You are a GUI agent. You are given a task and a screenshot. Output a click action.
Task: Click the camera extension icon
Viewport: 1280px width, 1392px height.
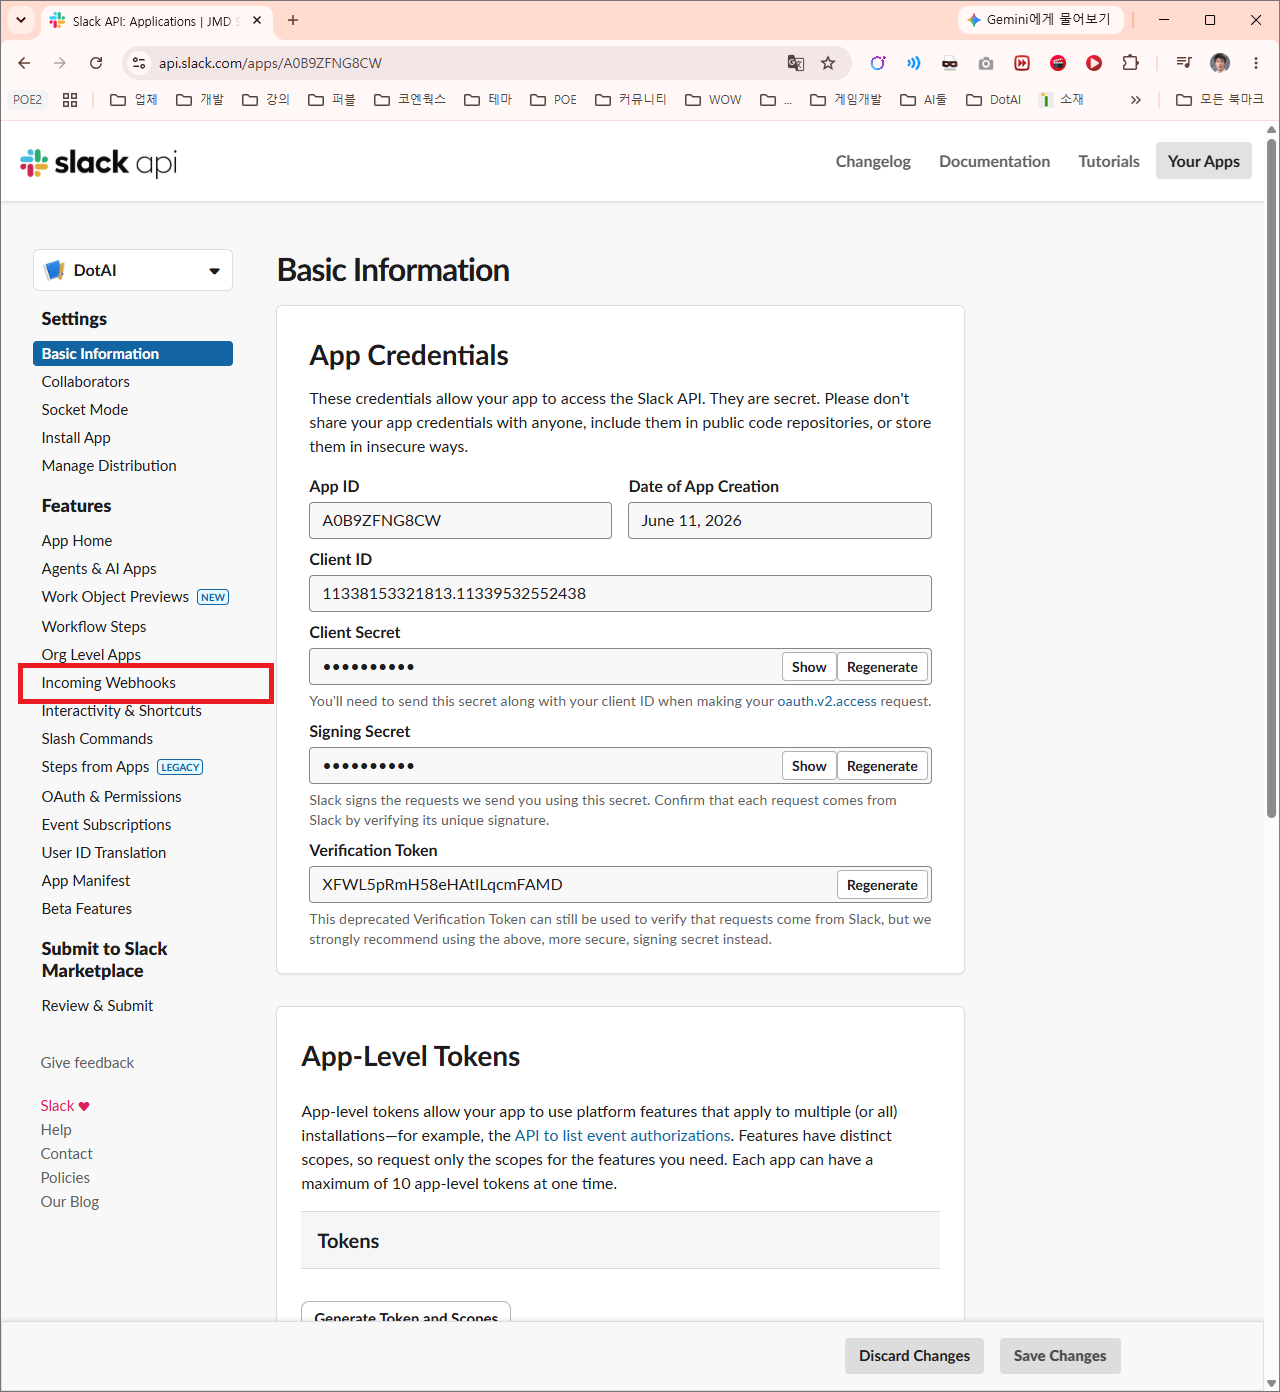pyautogui.click(x=986, y=63)
